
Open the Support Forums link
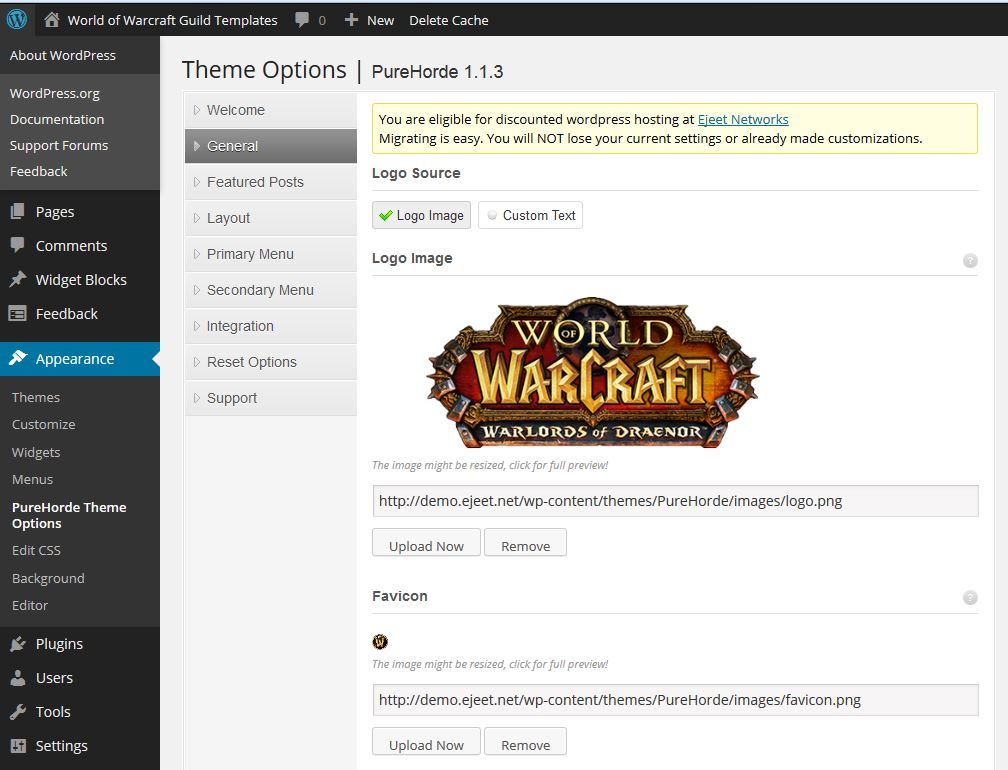58,145
